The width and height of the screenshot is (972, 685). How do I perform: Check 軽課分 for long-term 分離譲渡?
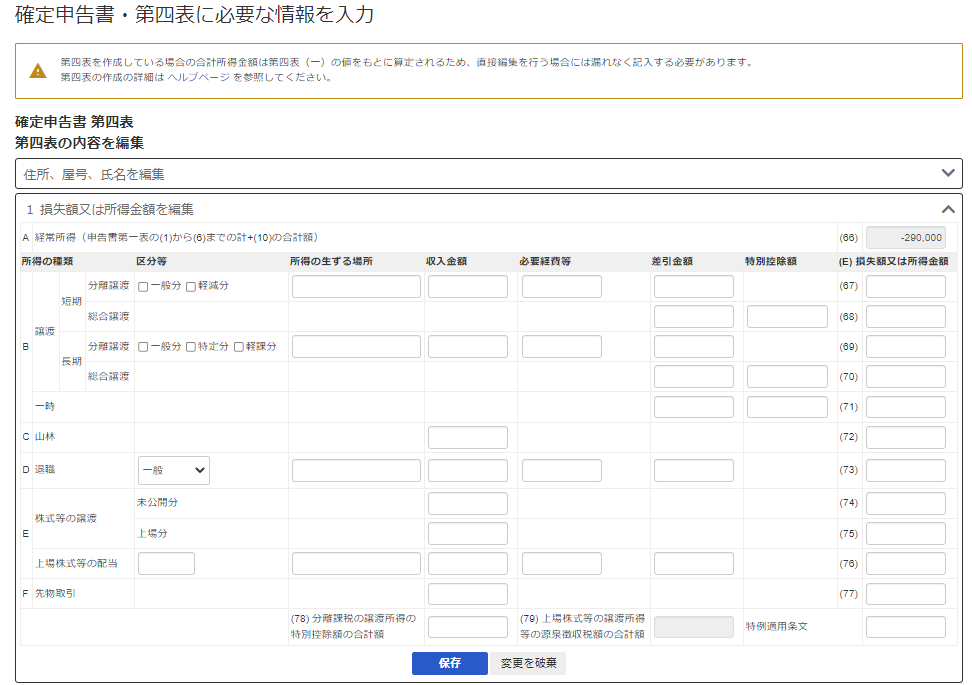(239, 347)
